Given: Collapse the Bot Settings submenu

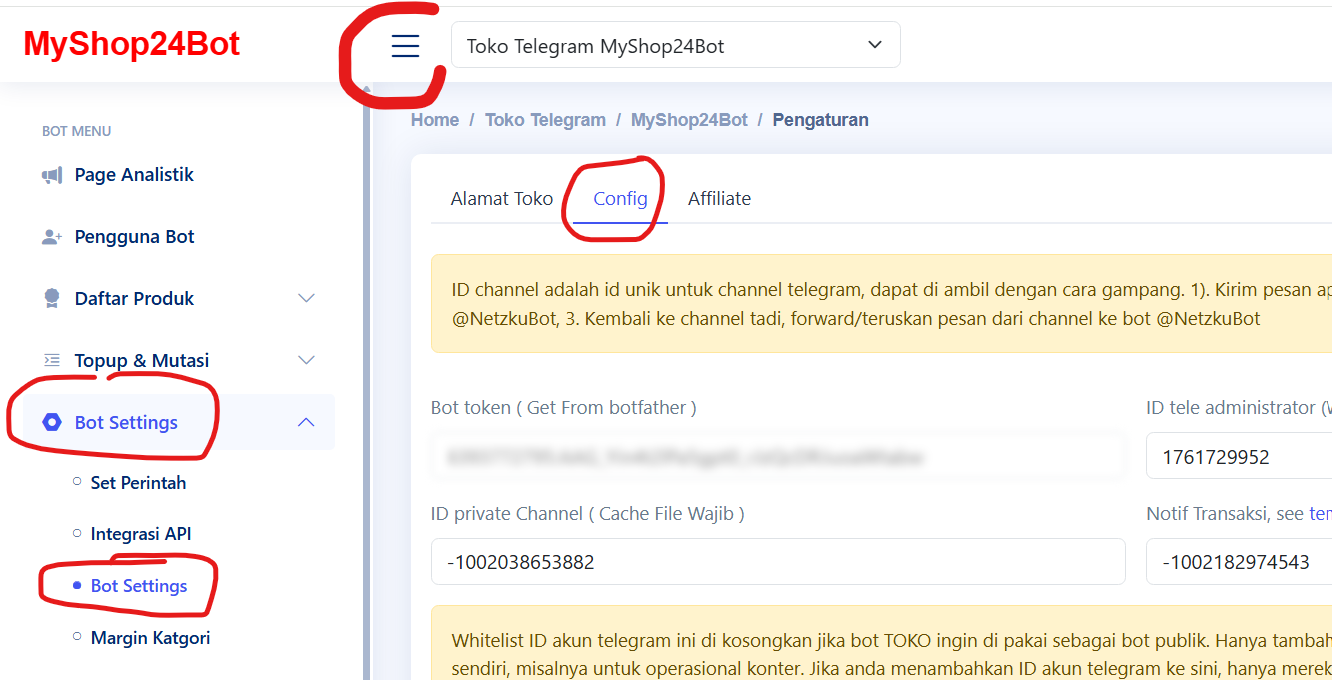Looking at the screenshot, I should 306,422.
